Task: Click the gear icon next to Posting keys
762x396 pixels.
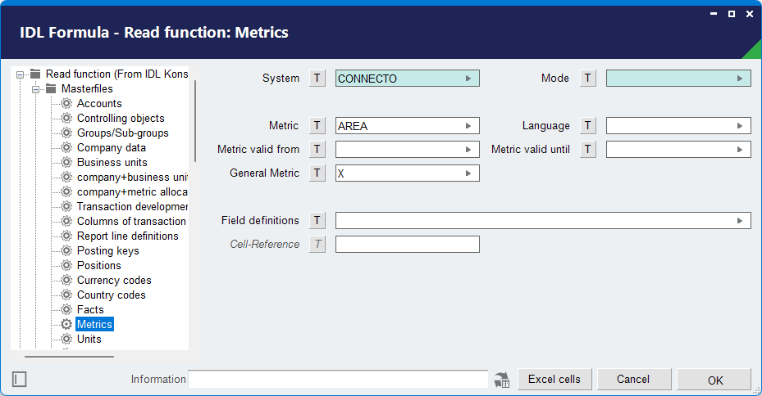Action: (67, 250)
